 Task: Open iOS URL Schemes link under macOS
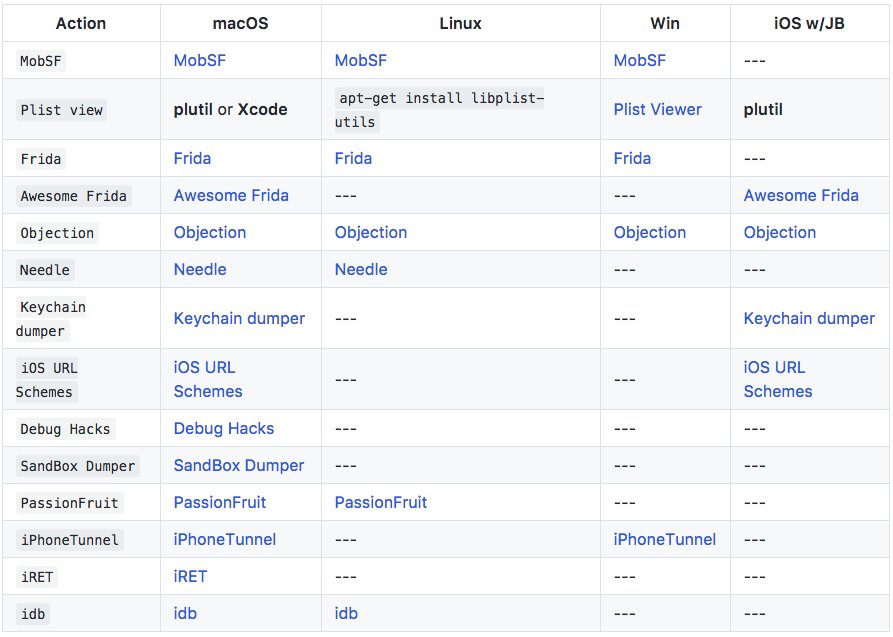(208, 379)
